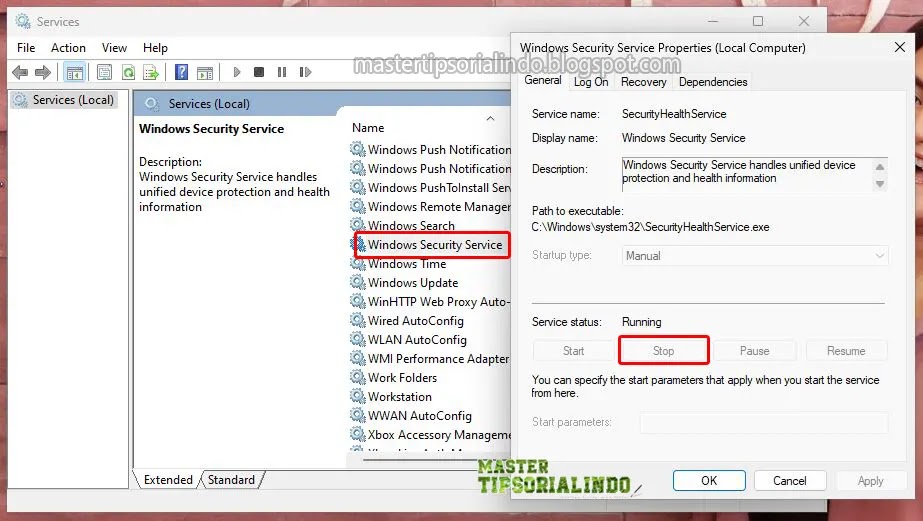Close the Windows Security Service Properties dialog
Viewport: 923px width, 521px height.
point(899,47)
